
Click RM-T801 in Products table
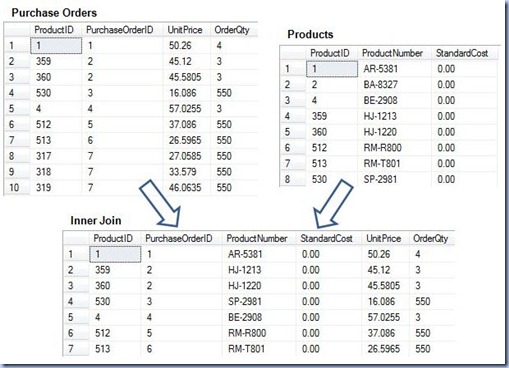[x=382, y=164]
